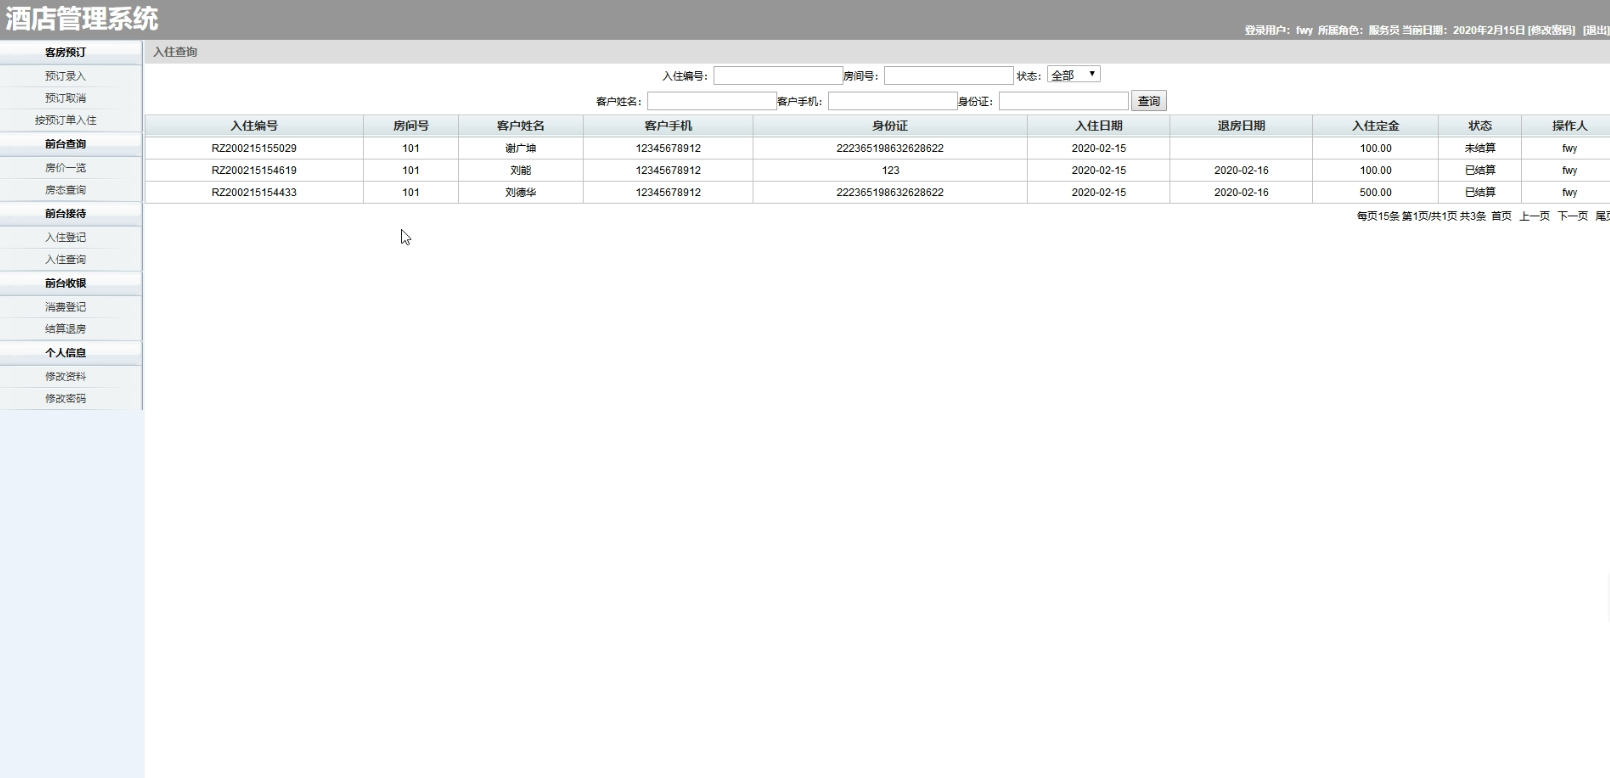Go to 结算退房 menu item
The image size is (1610, 778).
(65, 329)
